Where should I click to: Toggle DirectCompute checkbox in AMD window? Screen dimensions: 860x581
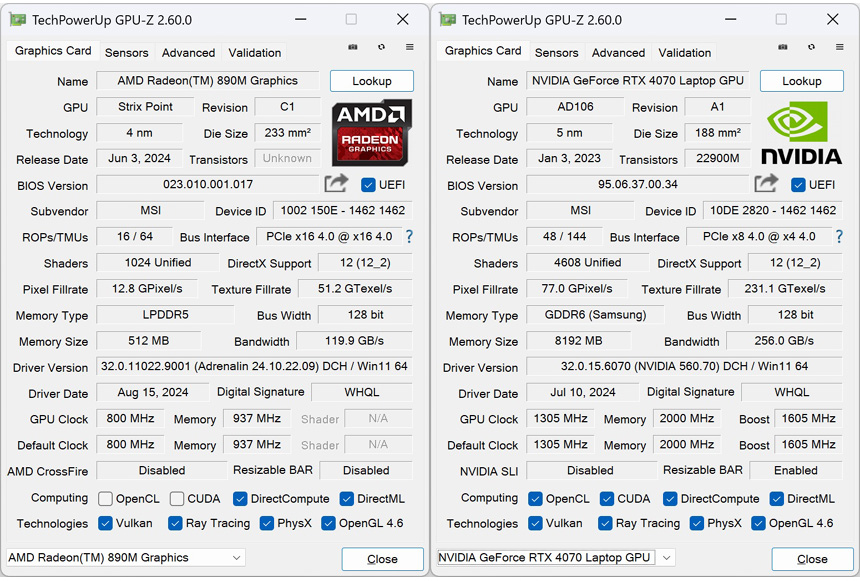(240, 499)
